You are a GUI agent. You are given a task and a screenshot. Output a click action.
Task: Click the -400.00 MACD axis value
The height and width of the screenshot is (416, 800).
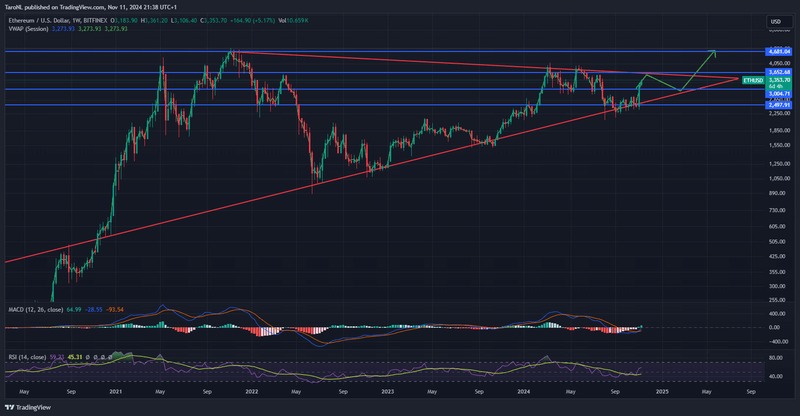point(781,342)
